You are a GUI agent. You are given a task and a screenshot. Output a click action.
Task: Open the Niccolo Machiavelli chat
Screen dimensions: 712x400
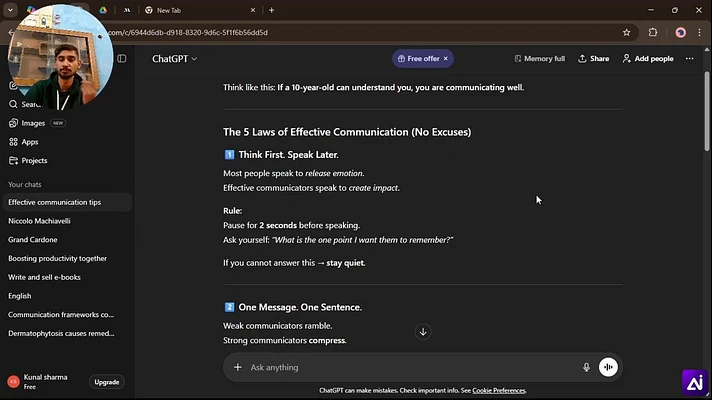click(67, 221)
